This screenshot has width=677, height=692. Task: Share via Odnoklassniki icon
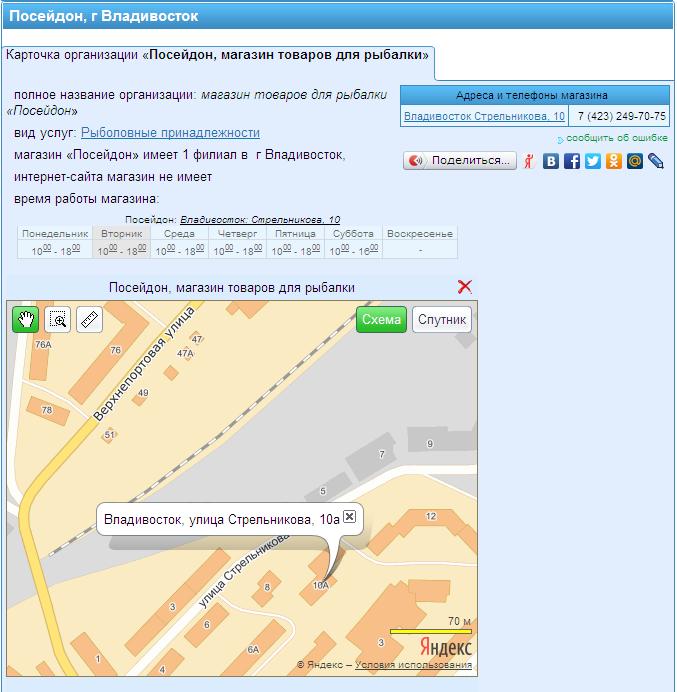pos(613,161)
